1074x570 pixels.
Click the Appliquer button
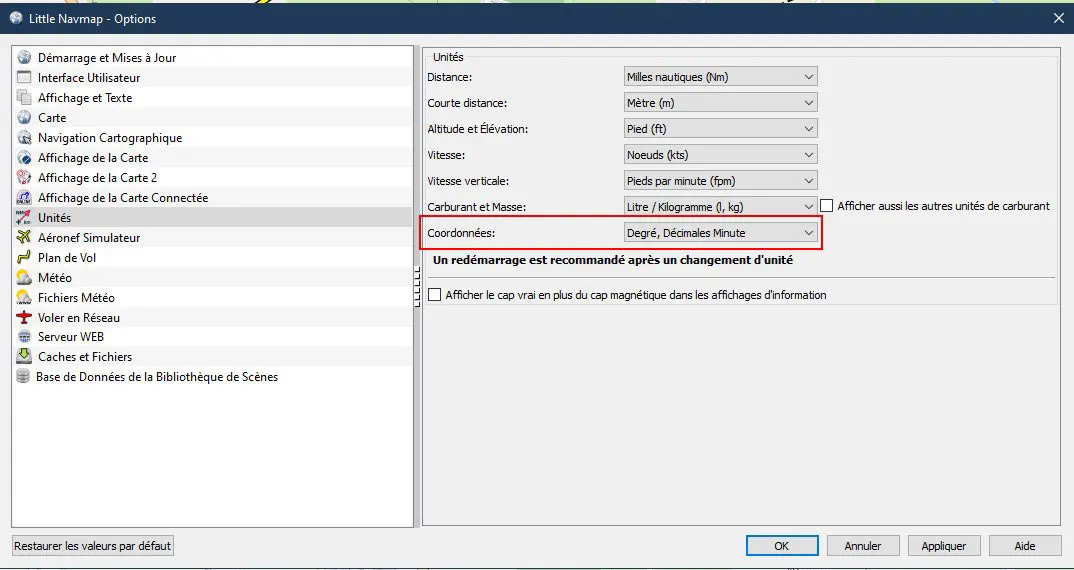tap(944, 546)
